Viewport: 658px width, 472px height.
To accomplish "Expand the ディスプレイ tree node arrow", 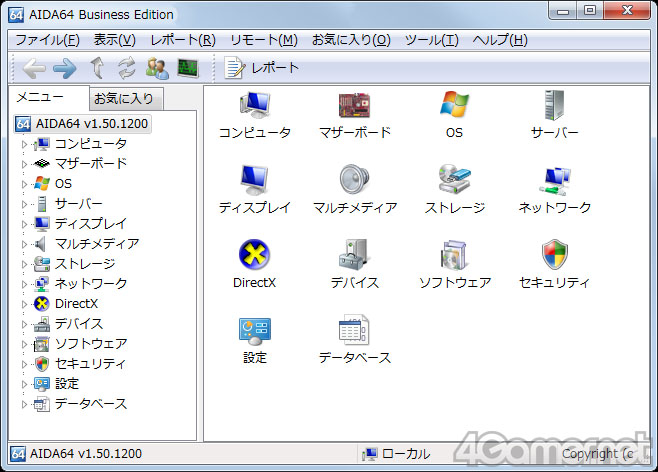I will pyautogui.click(x=24, y=224).
